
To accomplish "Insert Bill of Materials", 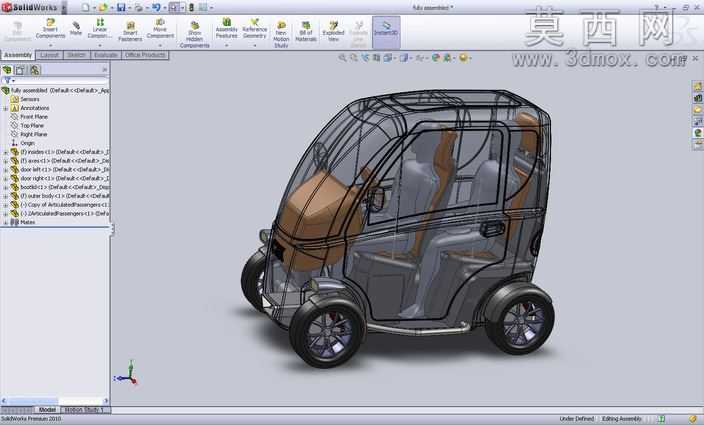I will coord(306,31).
